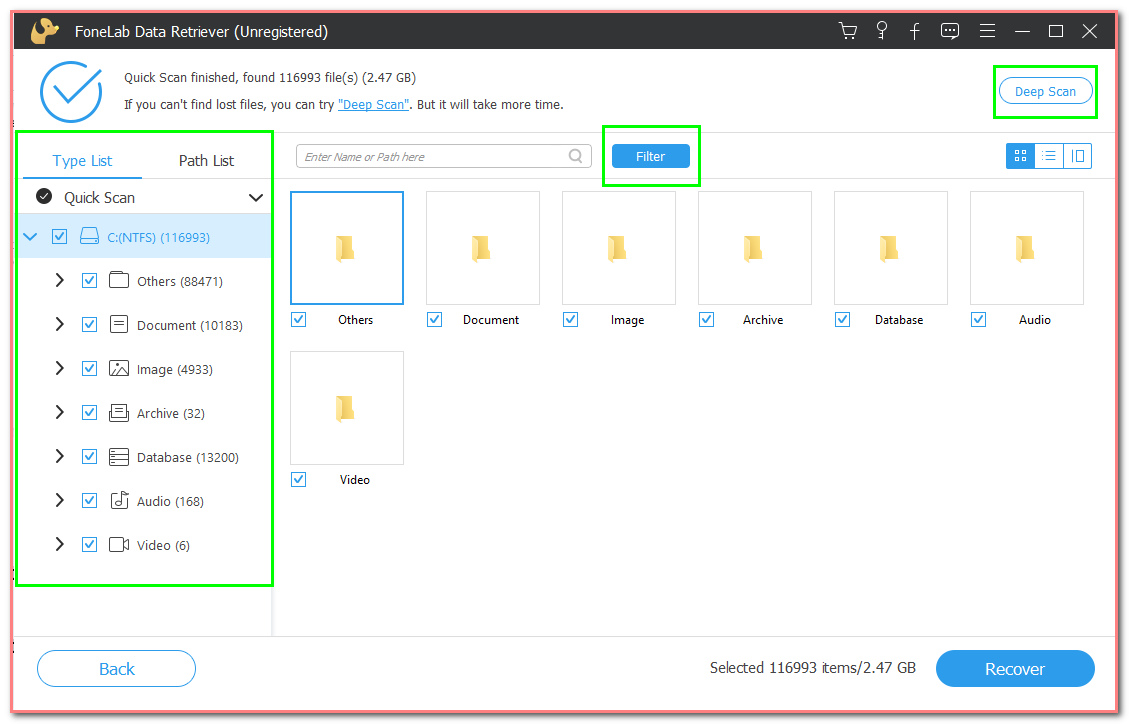Open the Others folder thumbnail
This screenshot has height=724, width=1129.
[346, 248]
